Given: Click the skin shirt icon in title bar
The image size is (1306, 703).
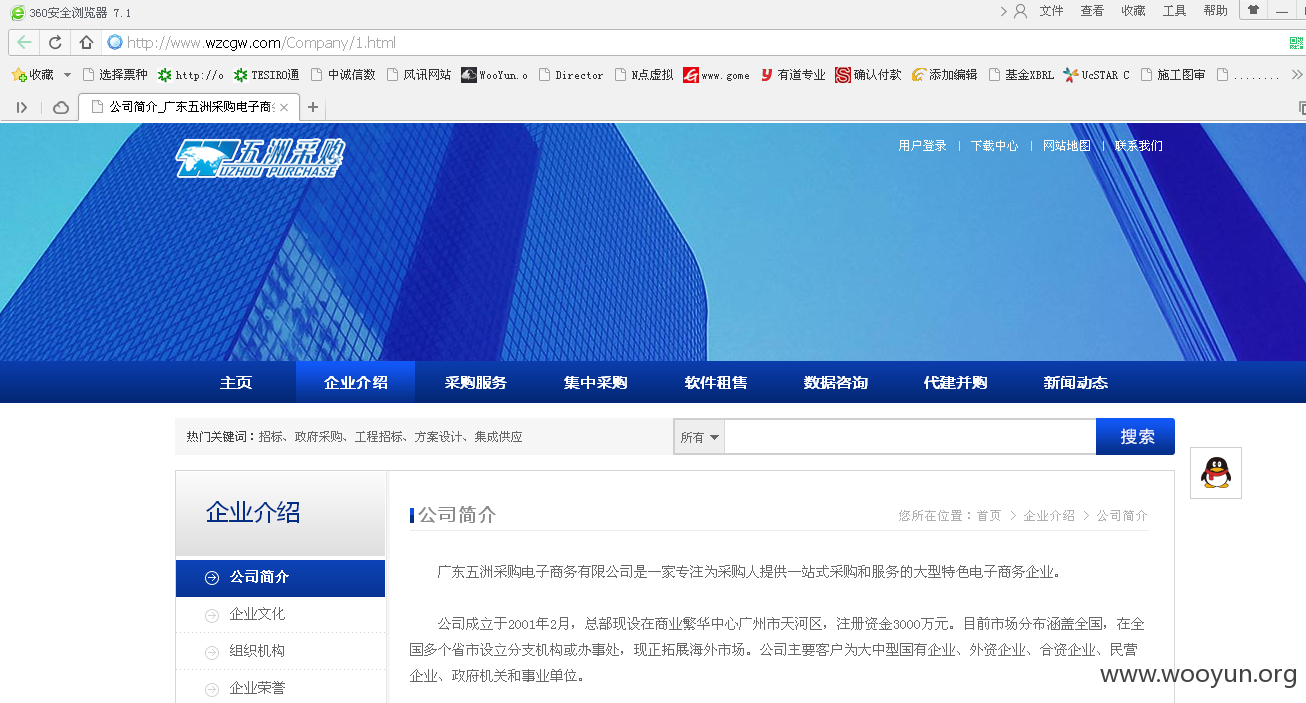Looking at the screenshot, I should (1253, 10).
